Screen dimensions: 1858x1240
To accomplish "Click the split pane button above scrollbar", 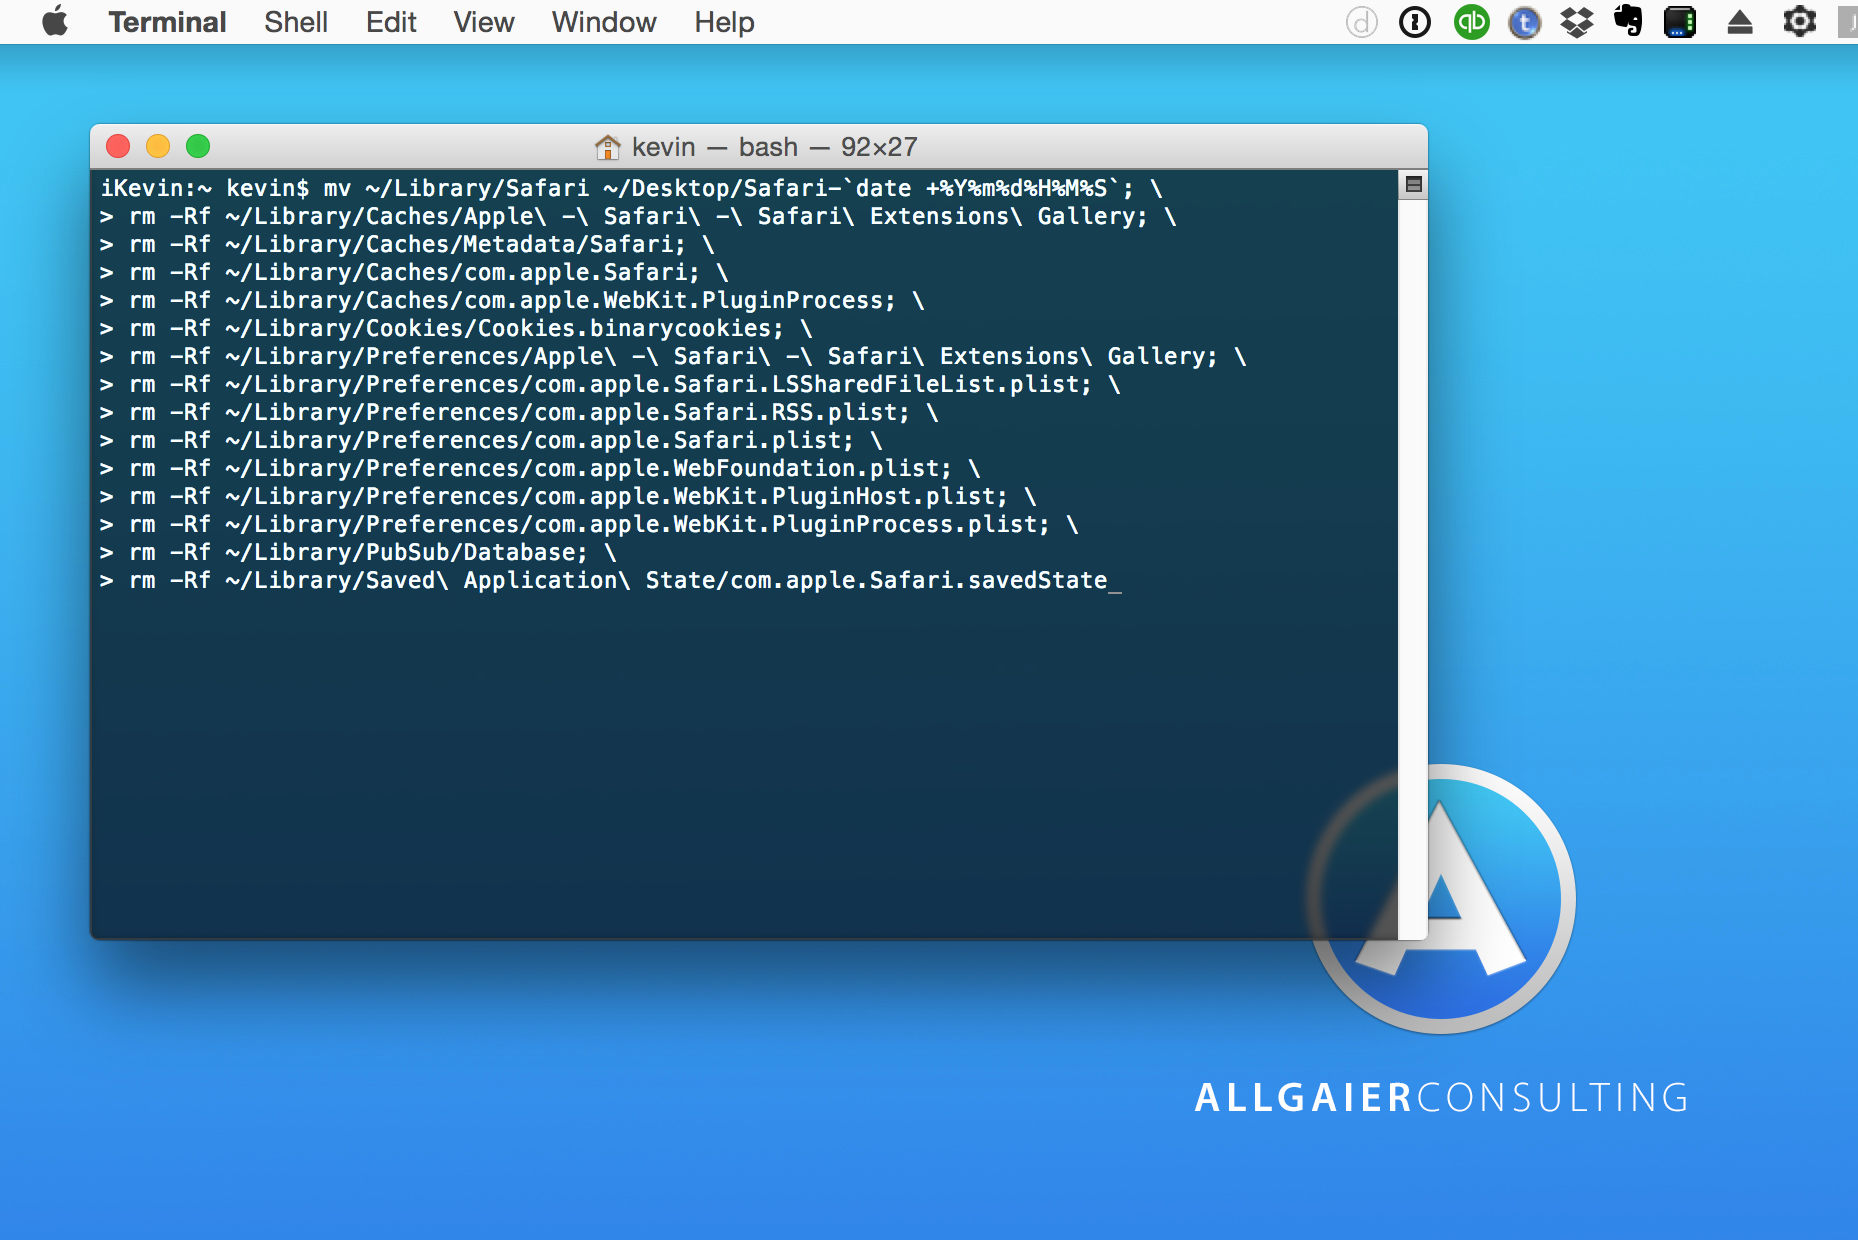I will (1413, 184).
